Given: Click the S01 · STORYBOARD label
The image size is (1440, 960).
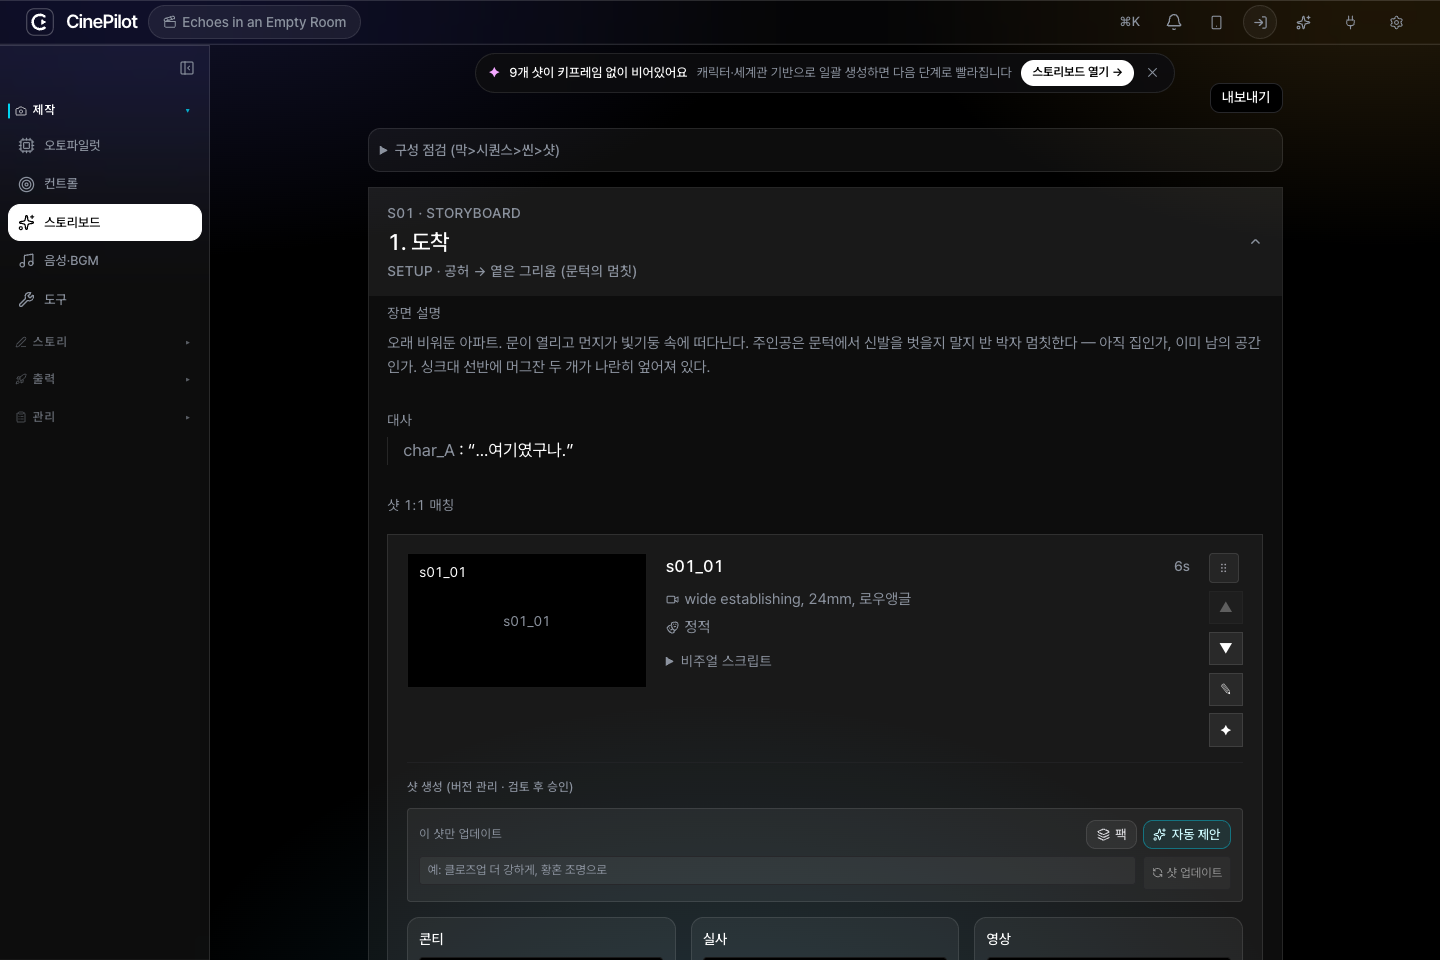Looking at the screenshot, I should (x=454, y=213).
